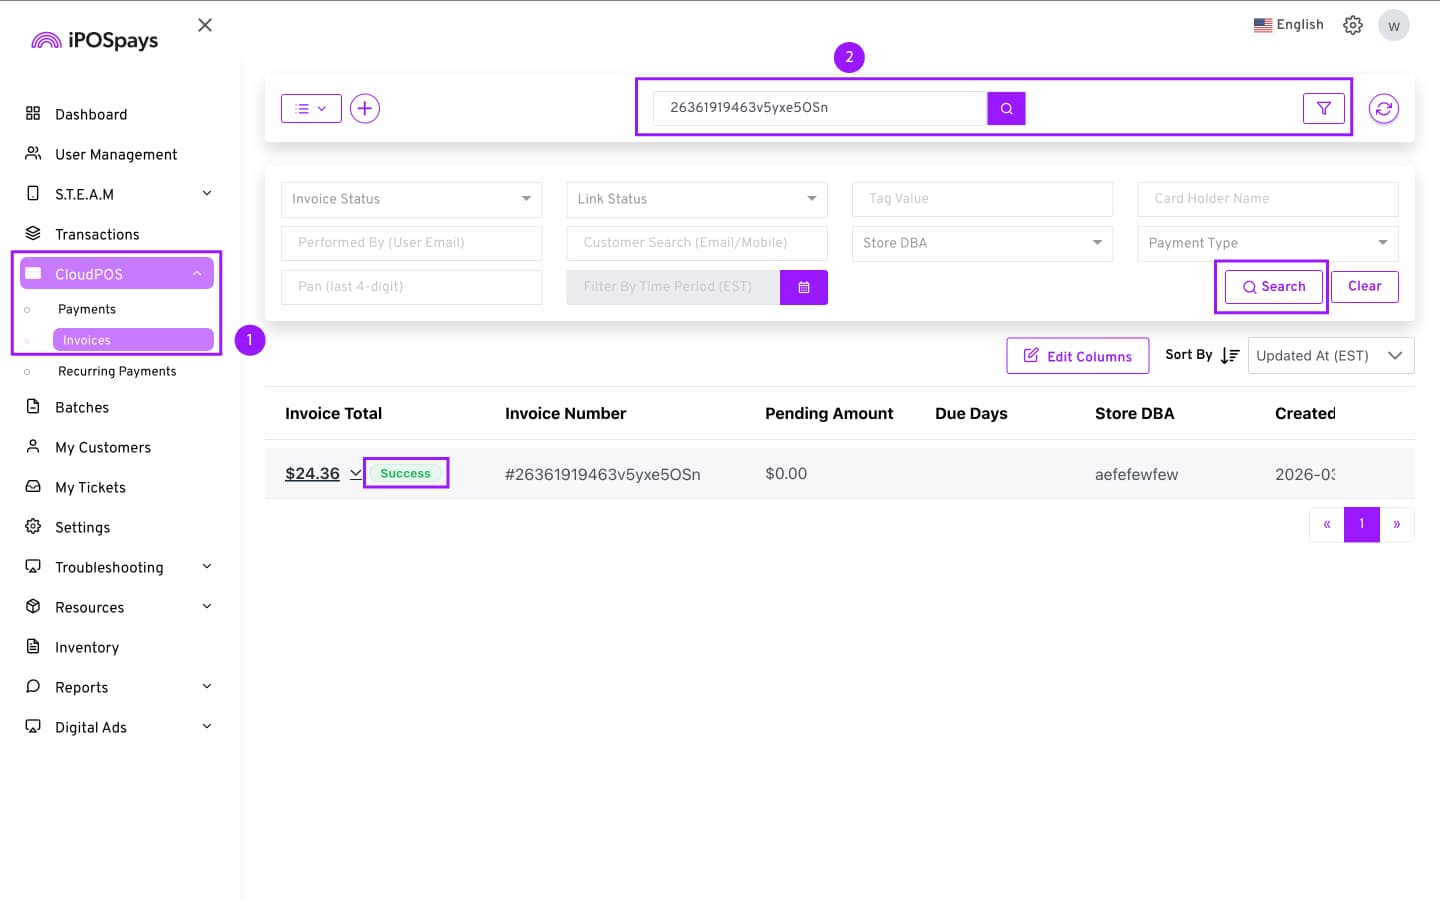Expand the Invoice Status dropdown

[x=411, y=199]
